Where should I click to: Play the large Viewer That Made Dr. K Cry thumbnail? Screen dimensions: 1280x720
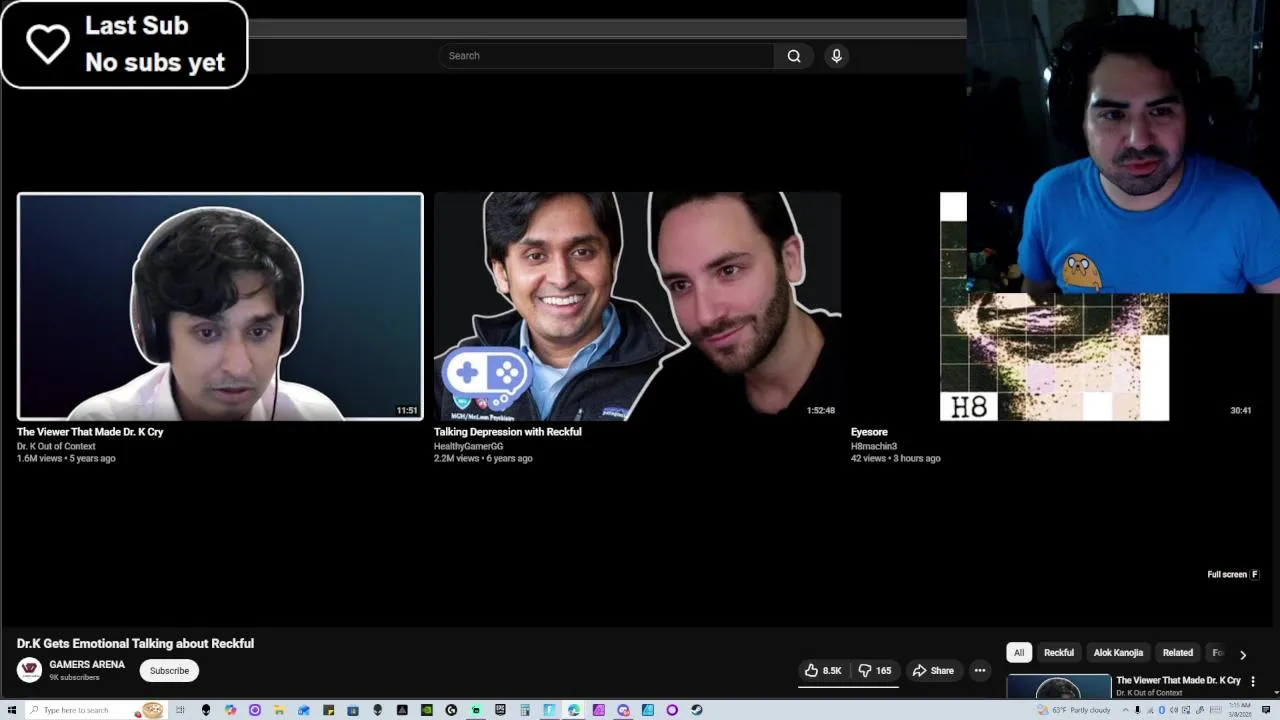tap(220, 306)
